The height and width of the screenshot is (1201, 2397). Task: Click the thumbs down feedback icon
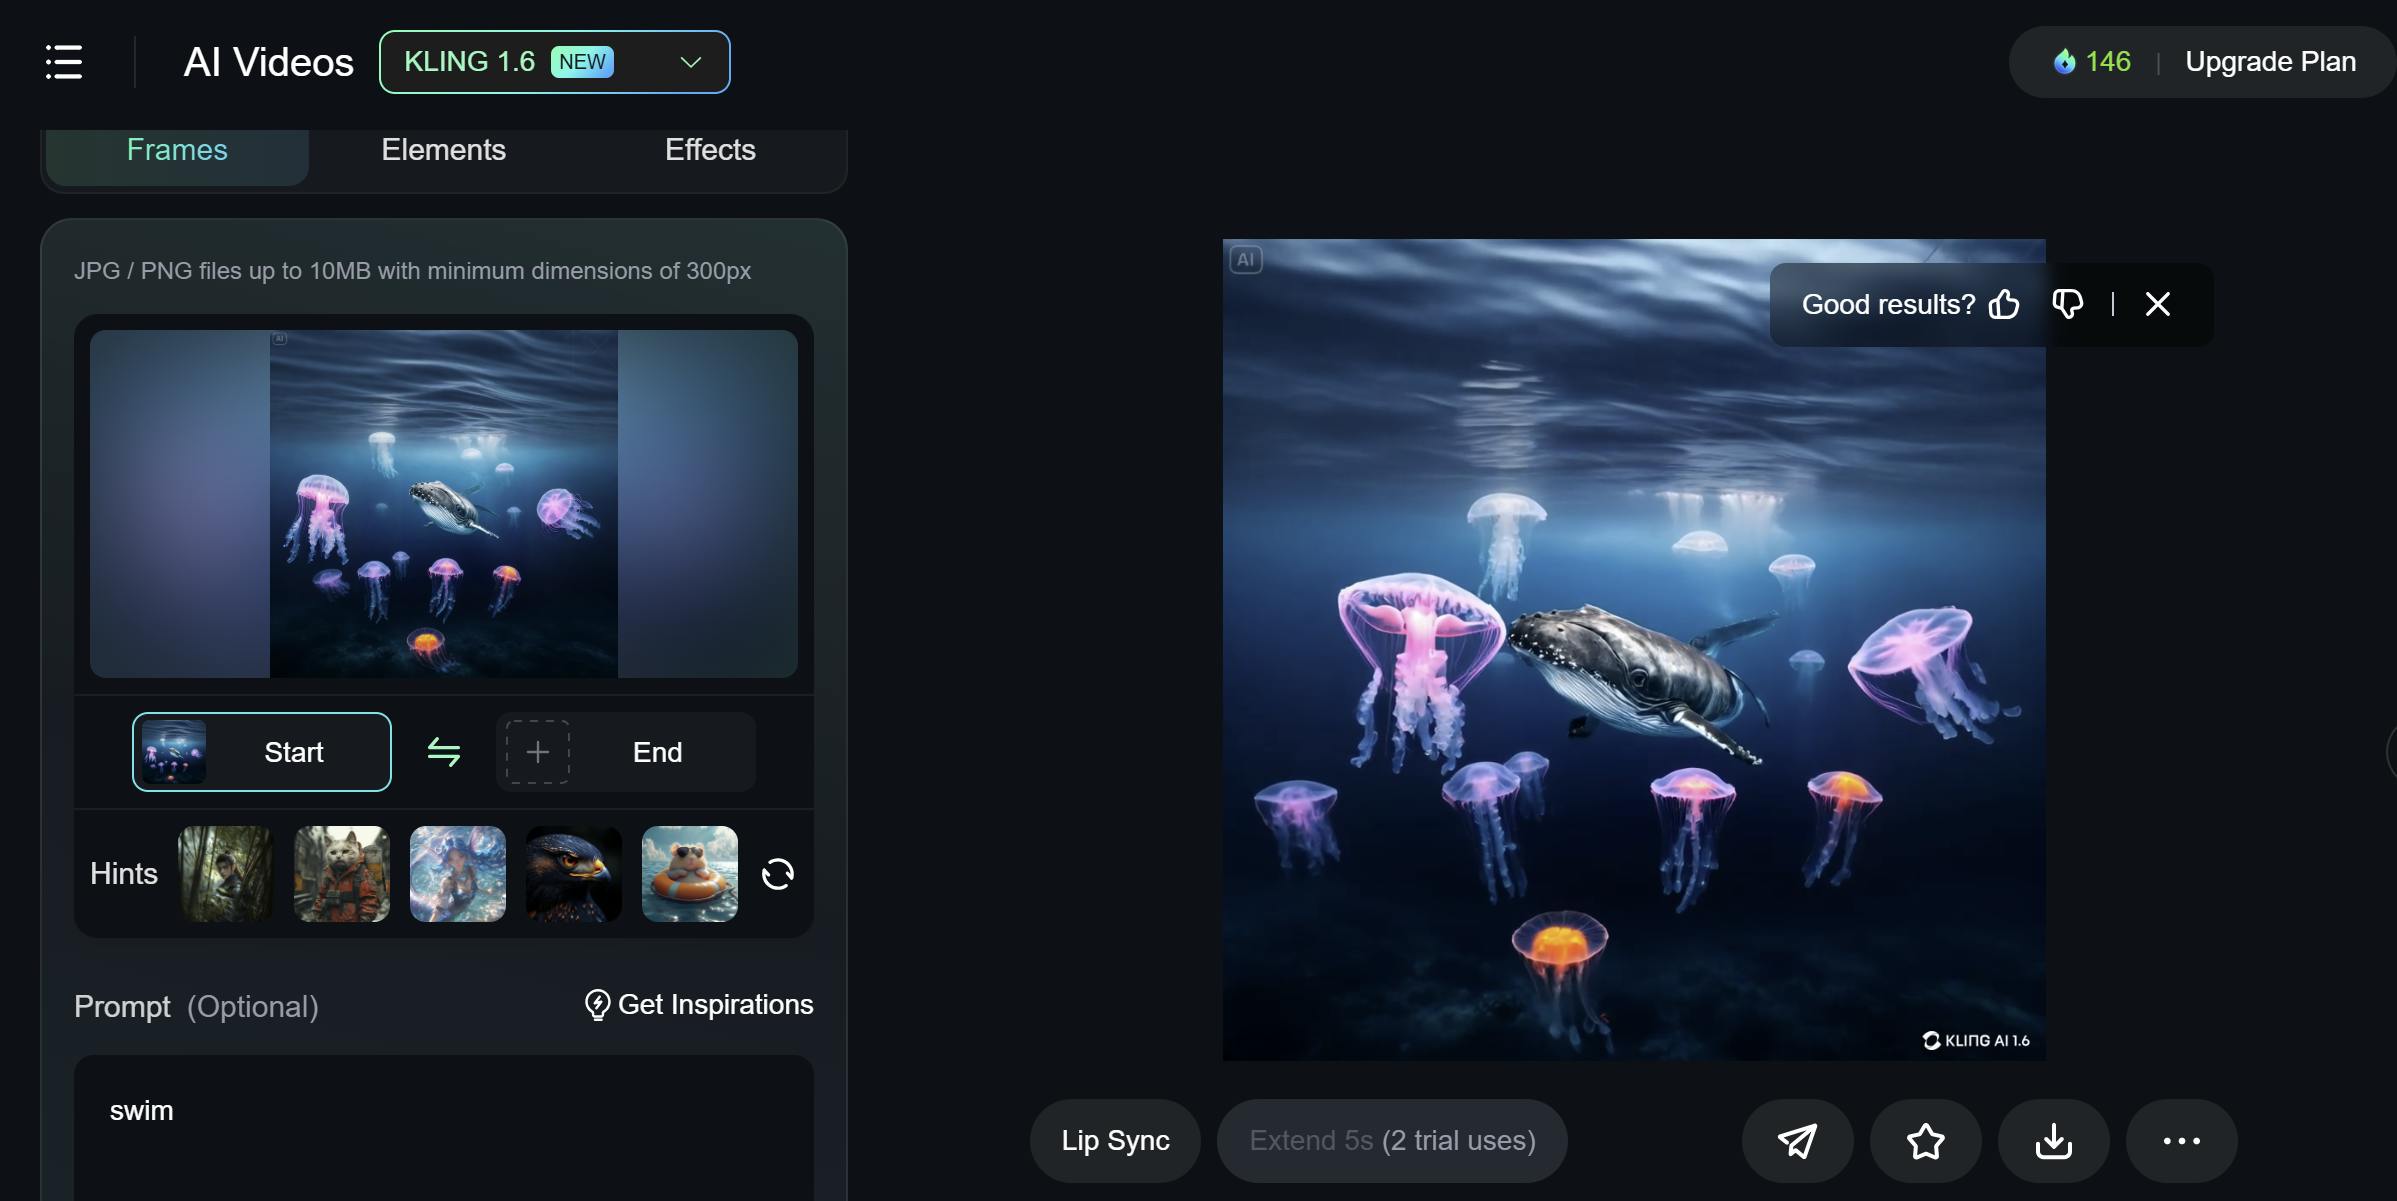(2068, 304)
